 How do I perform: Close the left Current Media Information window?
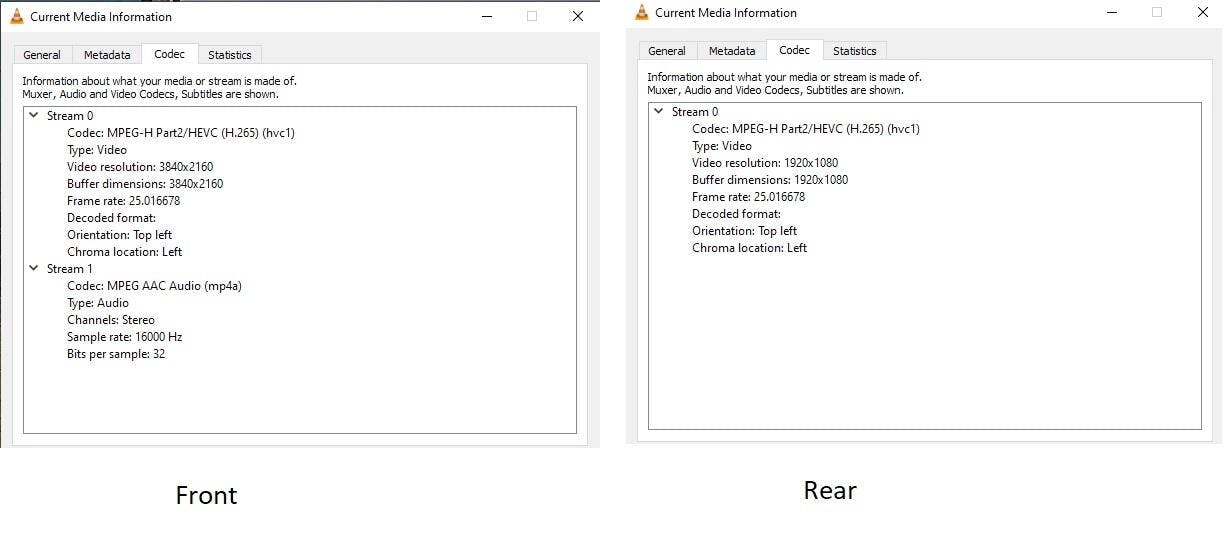click(577, 17)
